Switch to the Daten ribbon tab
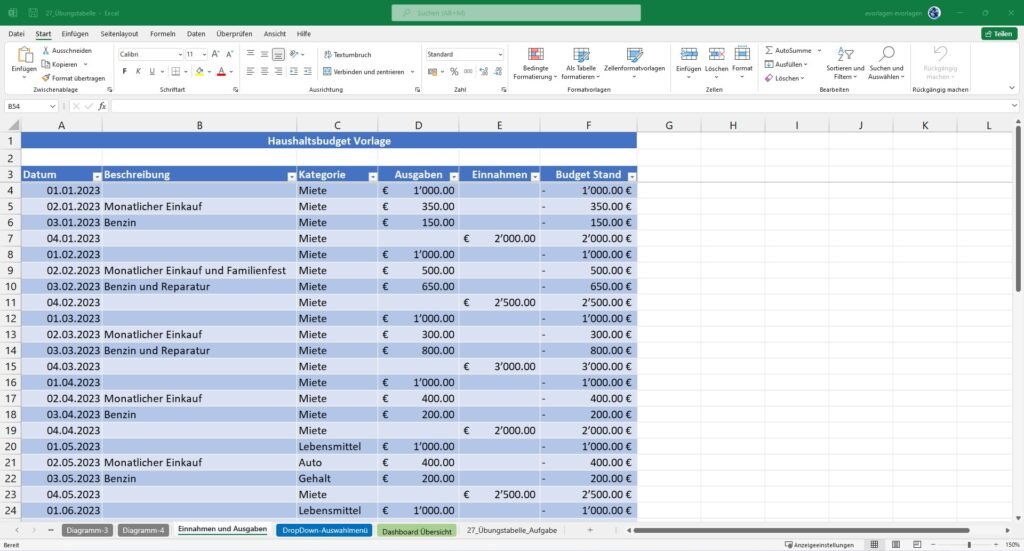This screenshot has width=1024, height=551. coord(196,33)
